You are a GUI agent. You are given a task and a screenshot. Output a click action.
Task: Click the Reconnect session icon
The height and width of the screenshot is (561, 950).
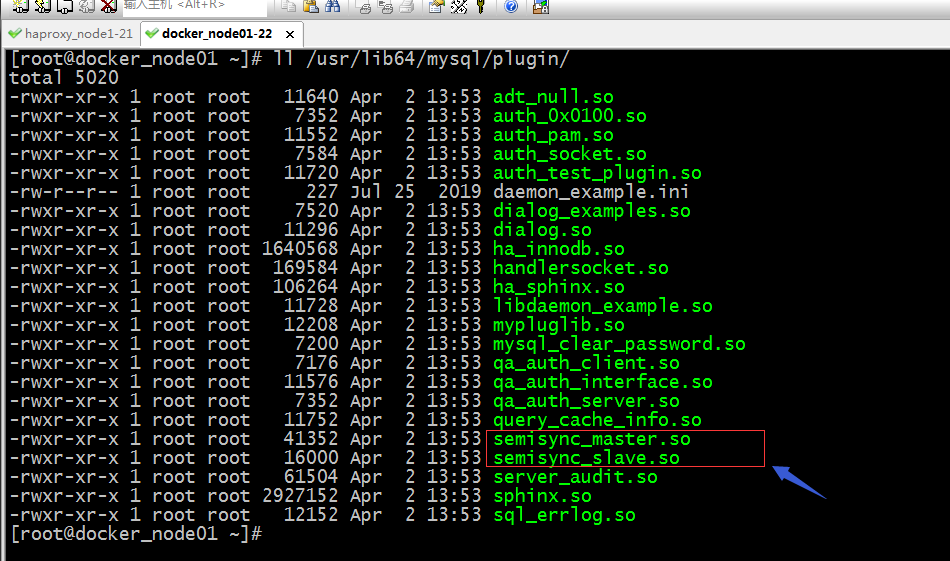tap(87, 6)
